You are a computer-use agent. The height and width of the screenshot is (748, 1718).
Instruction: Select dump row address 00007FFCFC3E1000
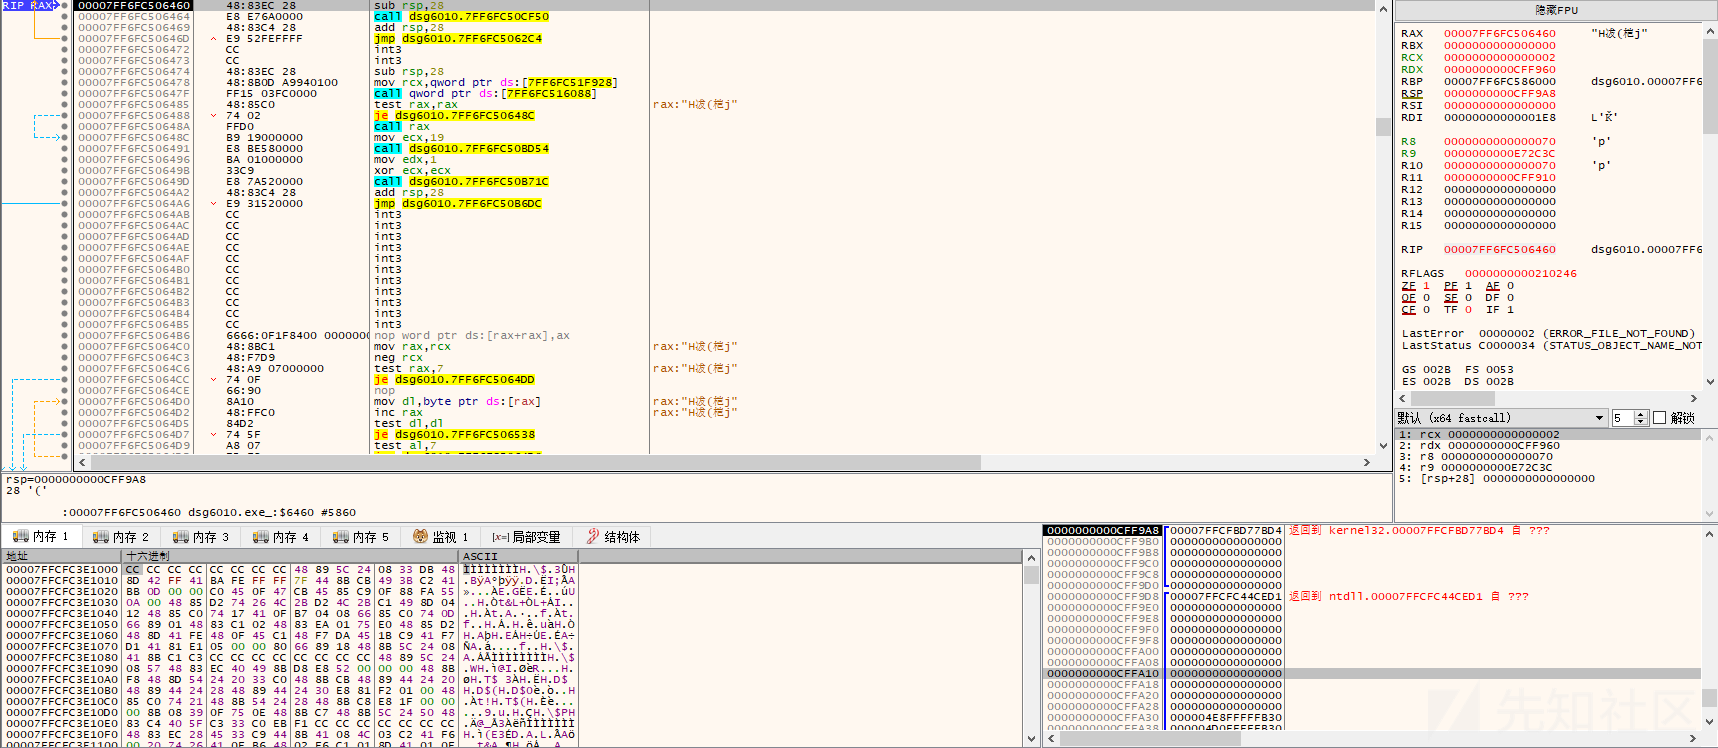tap(62, 570)
